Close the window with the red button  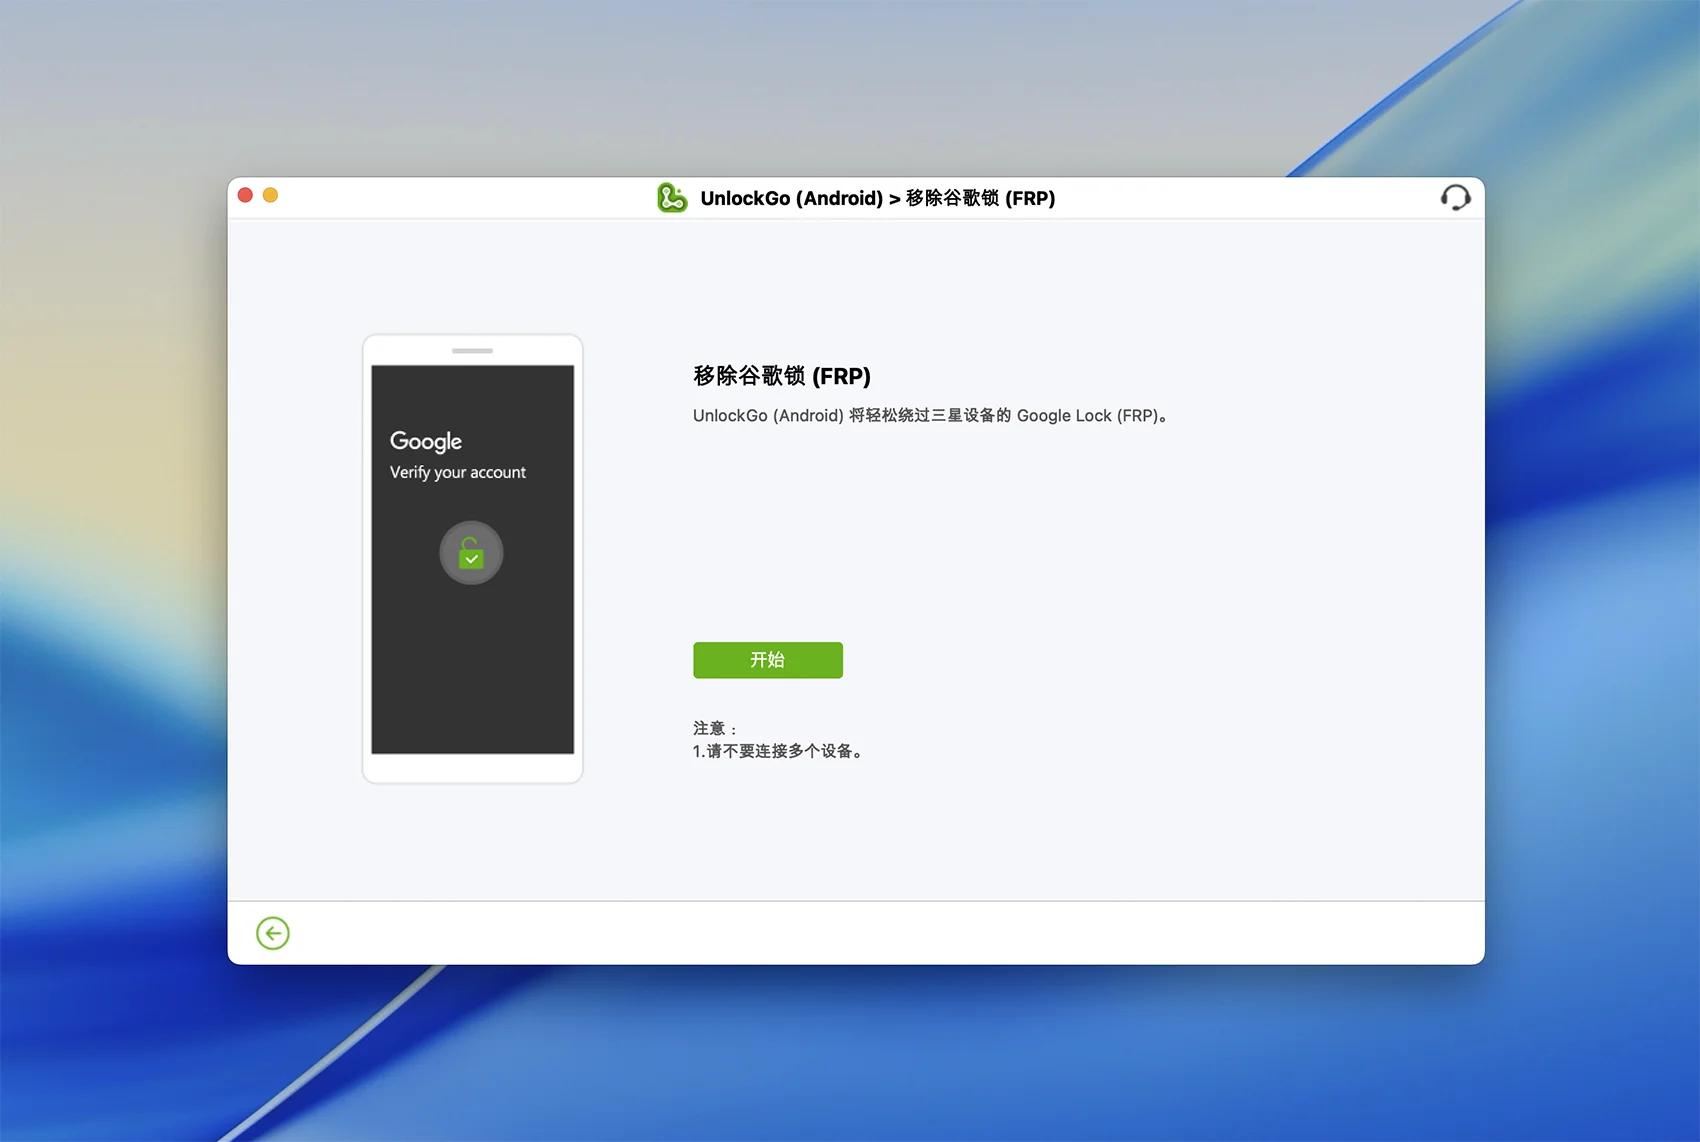(x=245, y=195)
